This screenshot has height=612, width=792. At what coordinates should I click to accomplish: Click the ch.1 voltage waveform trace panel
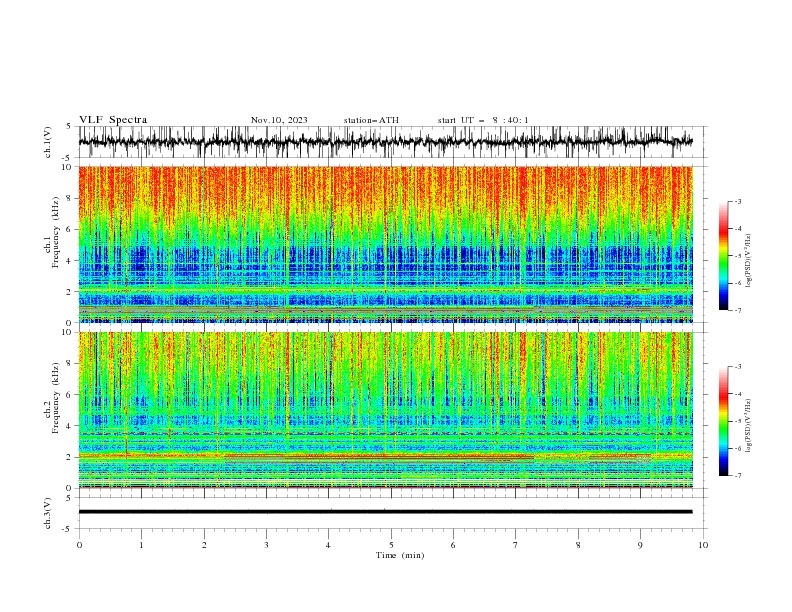coord(385,142)
